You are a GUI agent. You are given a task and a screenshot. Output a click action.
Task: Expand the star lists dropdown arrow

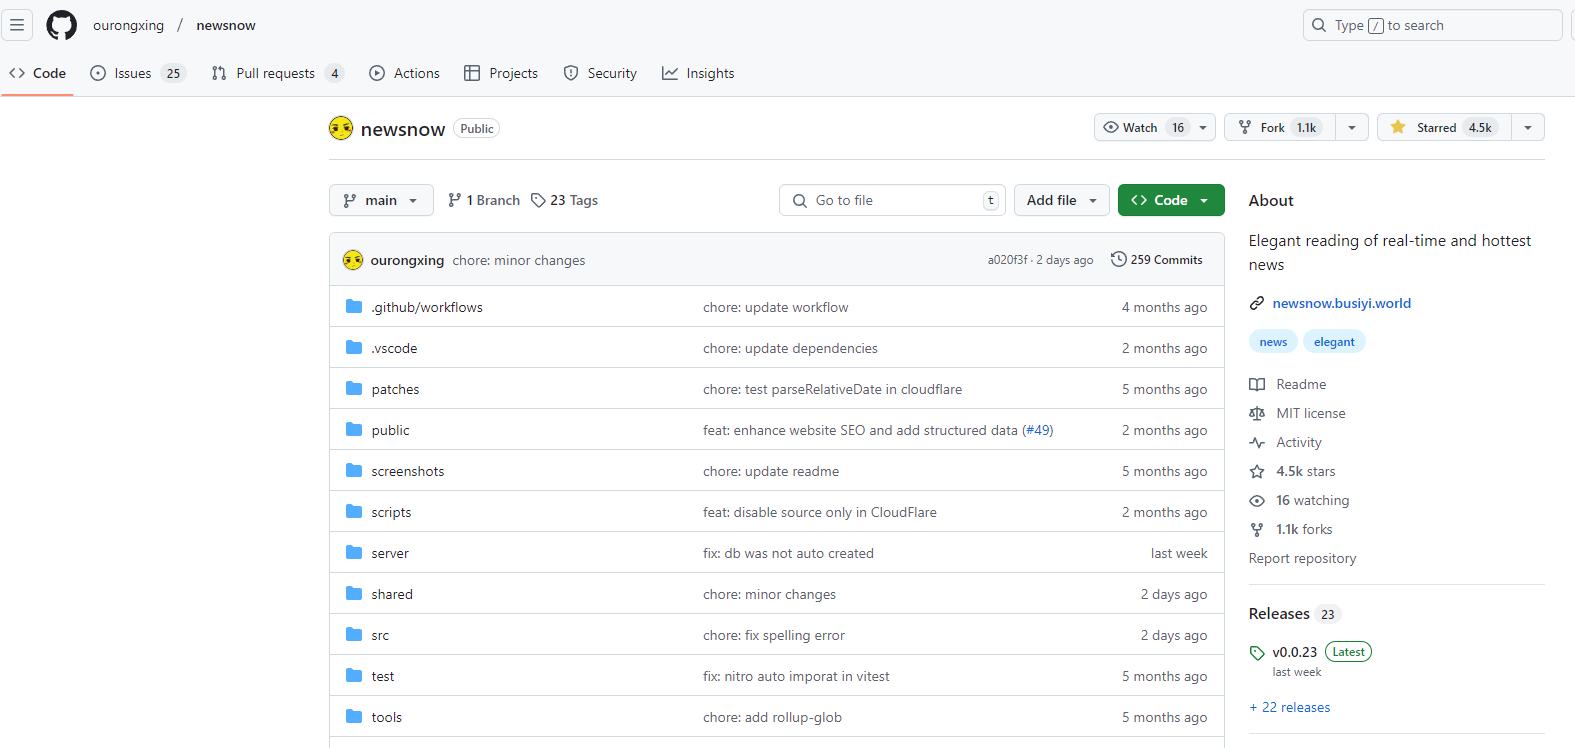tap(1527, 128)
